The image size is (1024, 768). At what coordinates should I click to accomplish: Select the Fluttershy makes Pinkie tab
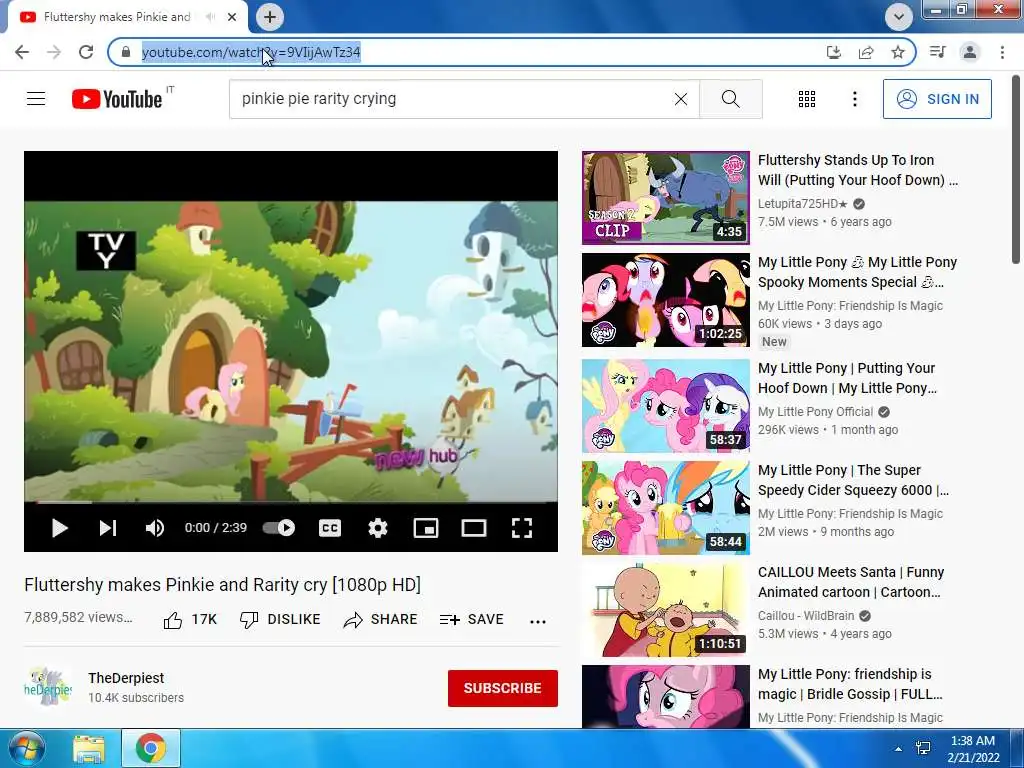117,17
